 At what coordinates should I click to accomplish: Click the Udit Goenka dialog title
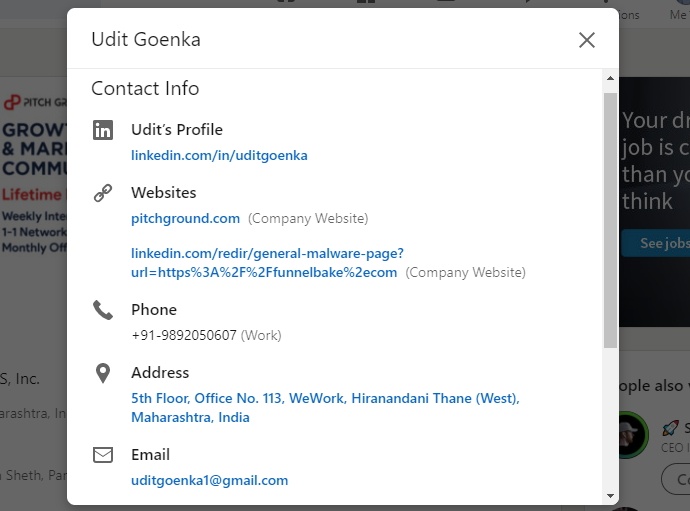tap(146, 39)
